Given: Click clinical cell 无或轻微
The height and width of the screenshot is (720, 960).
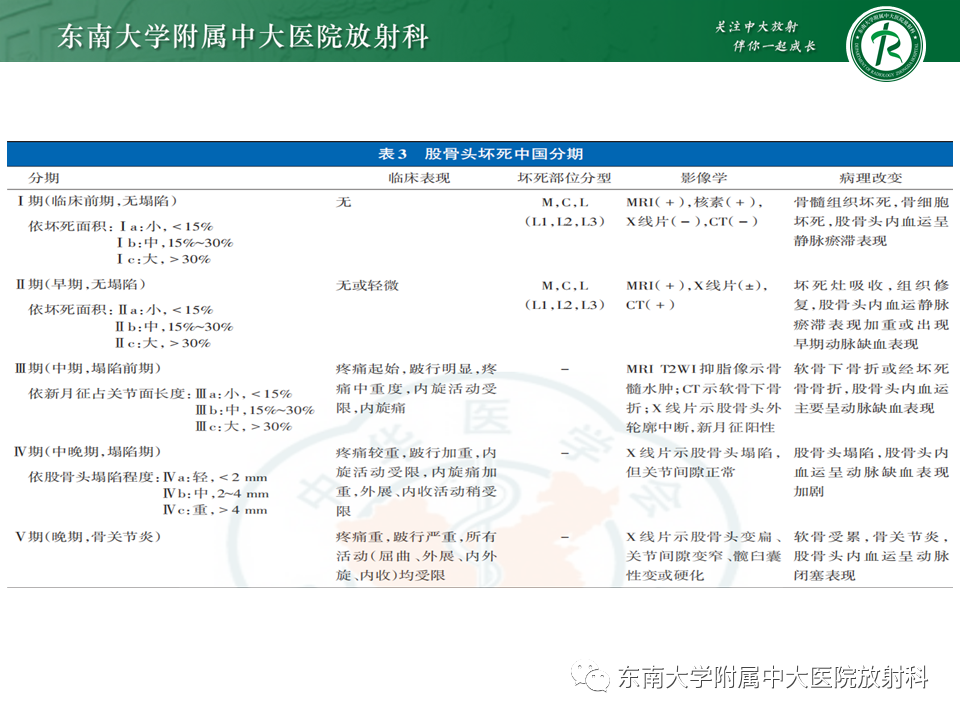Looking at the screenshot, I should [x=367, y=285].
